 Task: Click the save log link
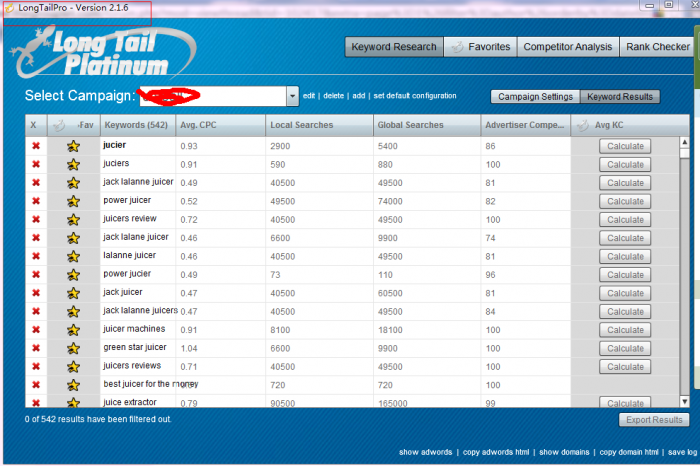[x=682, y=452]
